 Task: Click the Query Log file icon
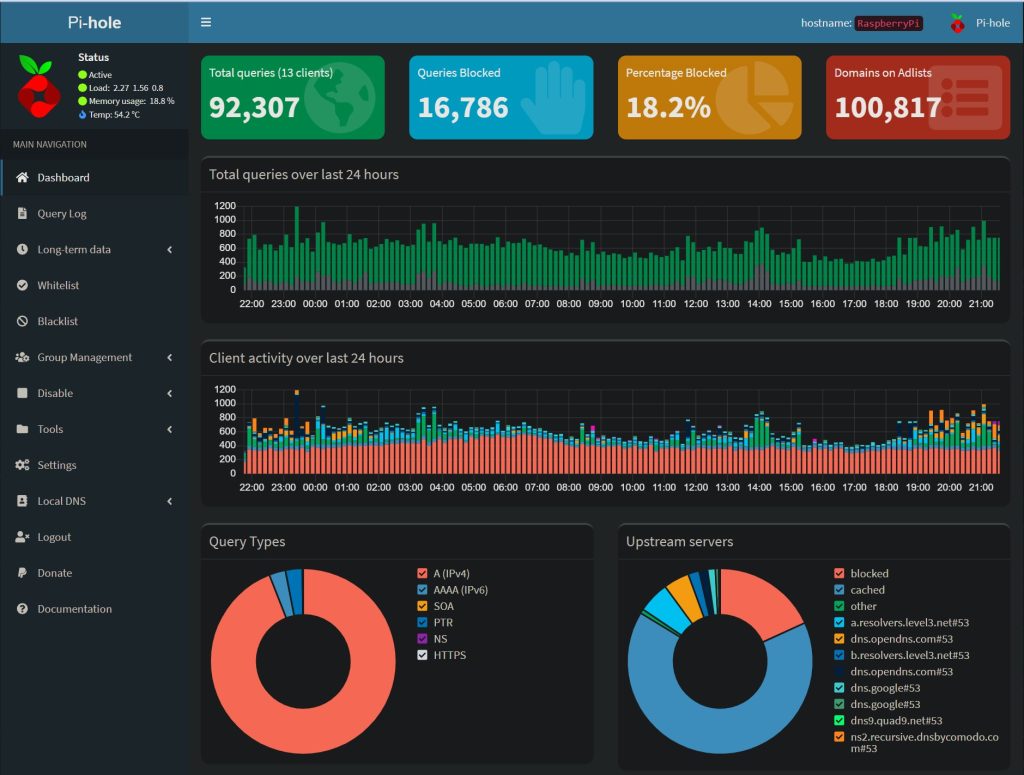click(x=22, y=214)
